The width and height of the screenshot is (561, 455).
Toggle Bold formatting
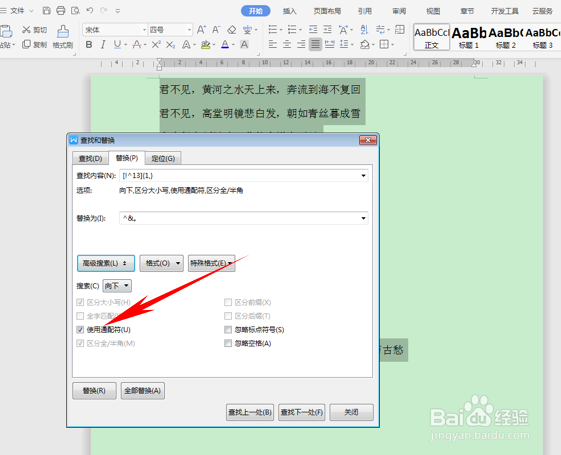pyautogui.click(x=89, y=45)
